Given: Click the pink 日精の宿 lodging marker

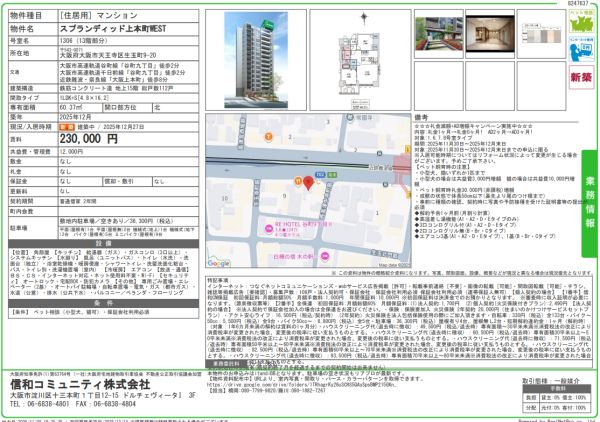Looking at the screenshot, I should tap(325, 256).
